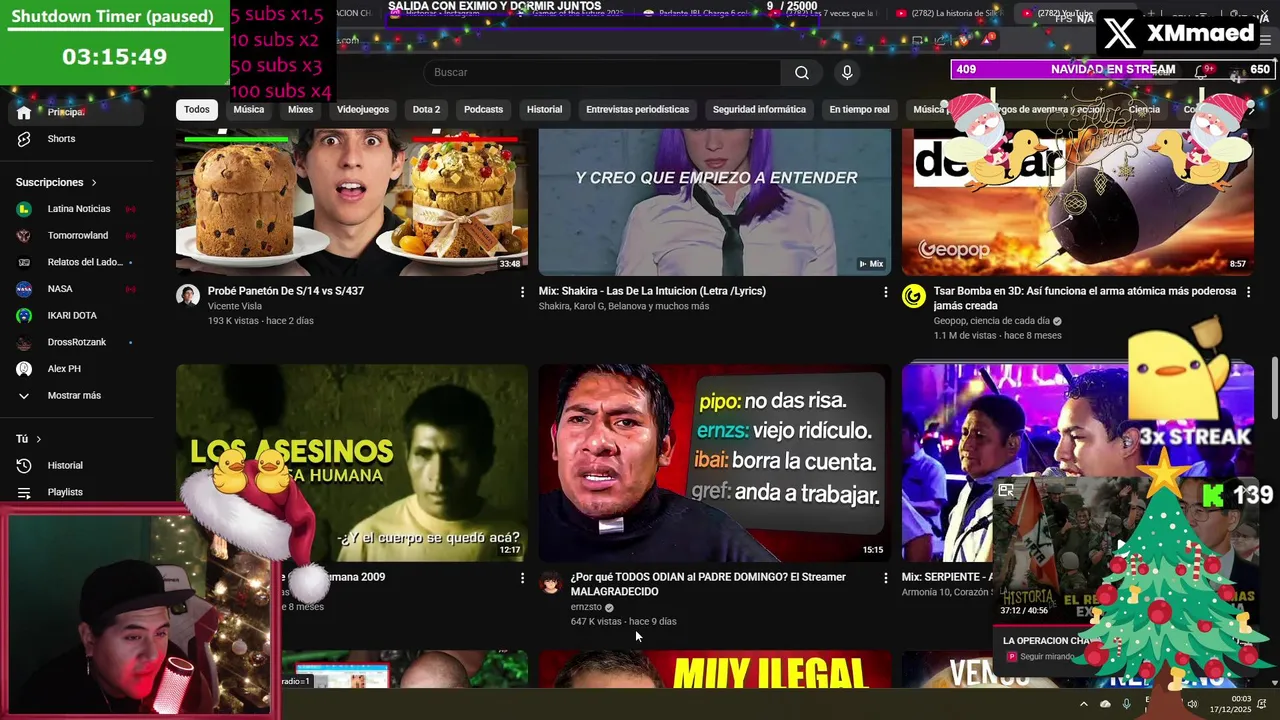Visit Geopop, ciencia de cada día channel link

992,321
